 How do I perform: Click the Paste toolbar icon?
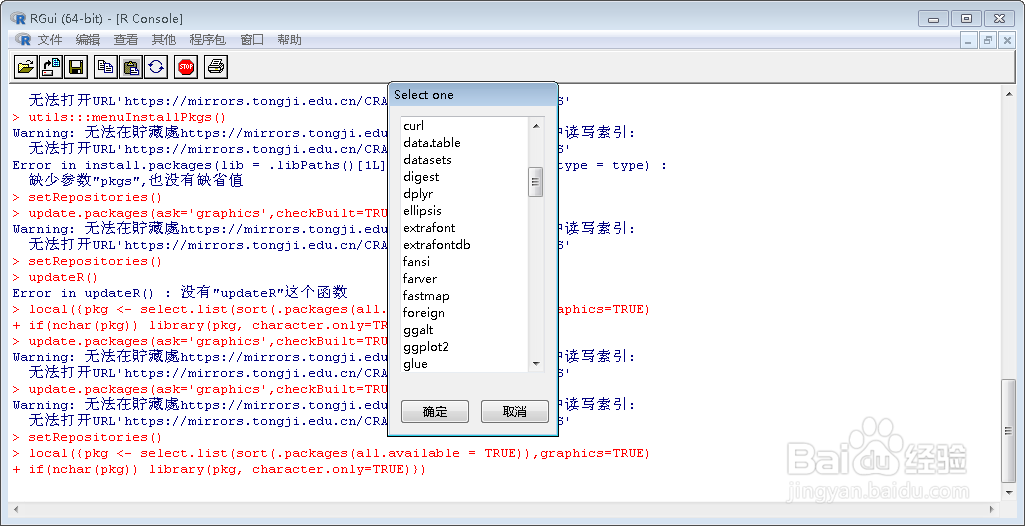point(131,67)
